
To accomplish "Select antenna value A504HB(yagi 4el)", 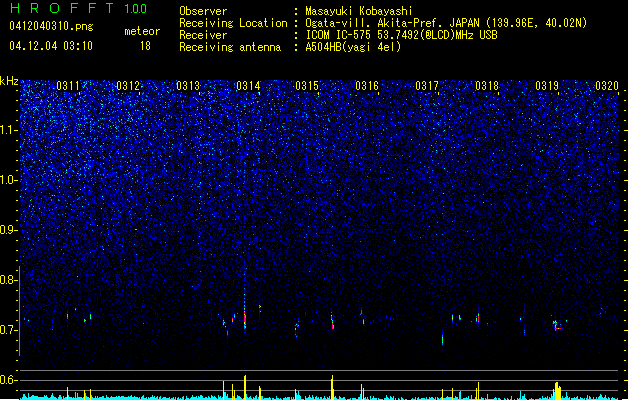I will pyautogui.click(x=353, y=47).
